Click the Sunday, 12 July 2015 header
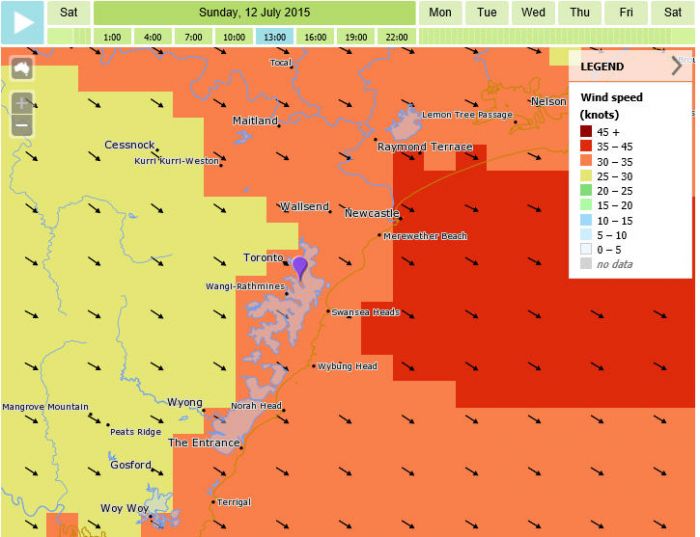Image resolution: width=700 pixels, height=537 pixels. pos(254,13)
